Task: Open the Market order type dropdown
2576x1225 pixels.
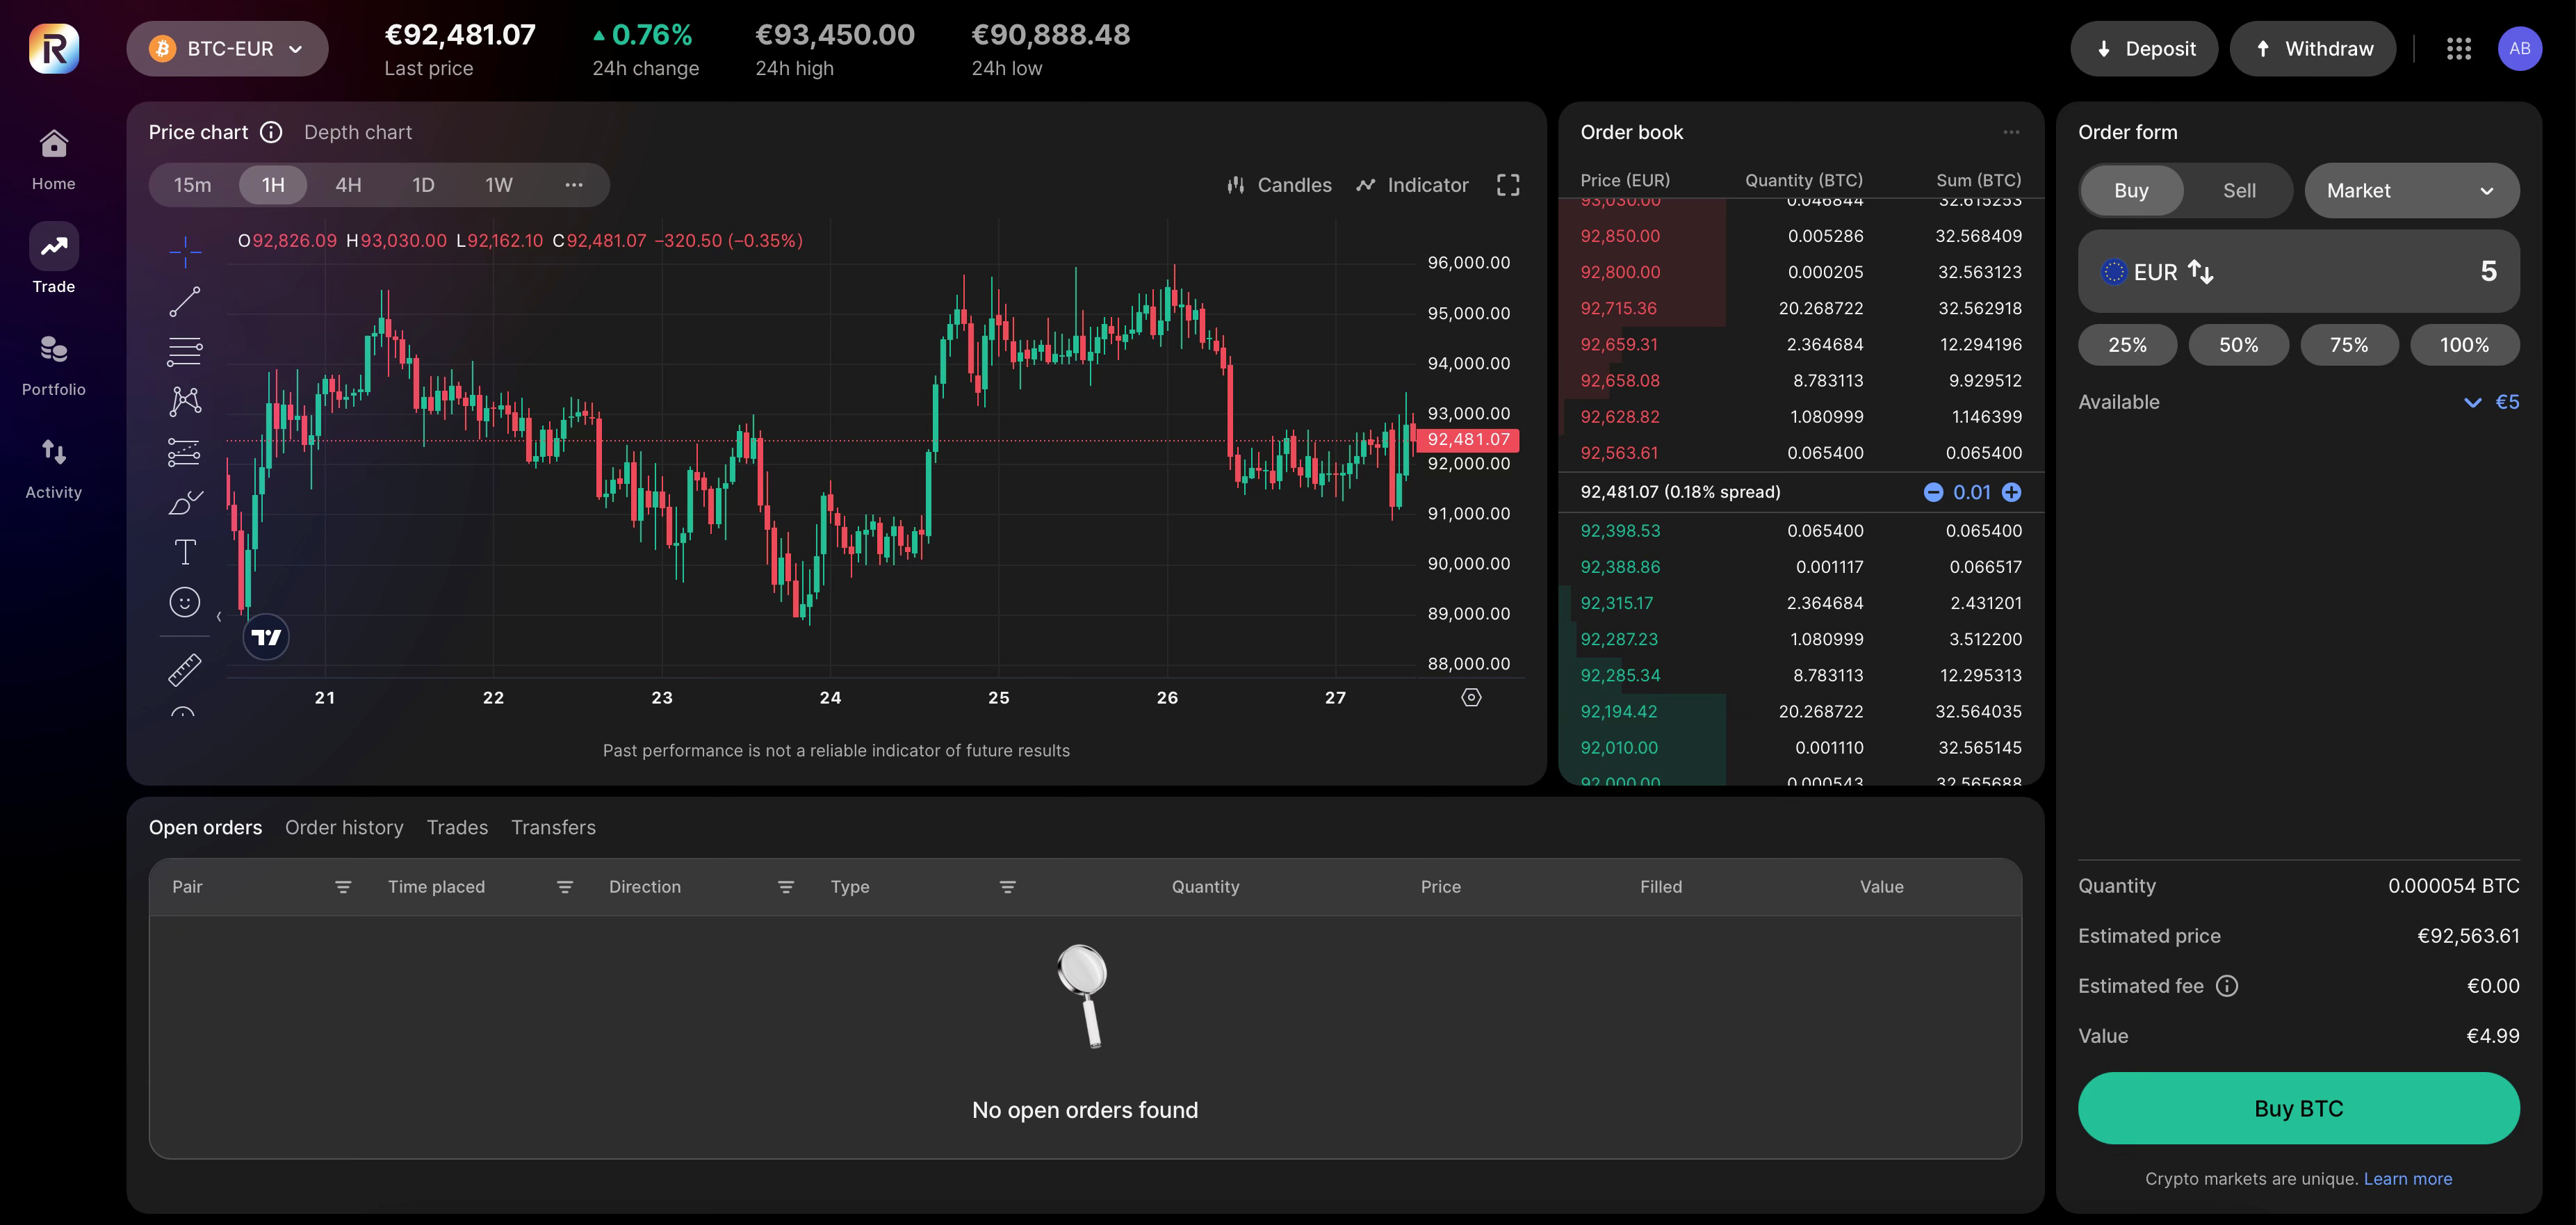Action: tap(2411, 191)
